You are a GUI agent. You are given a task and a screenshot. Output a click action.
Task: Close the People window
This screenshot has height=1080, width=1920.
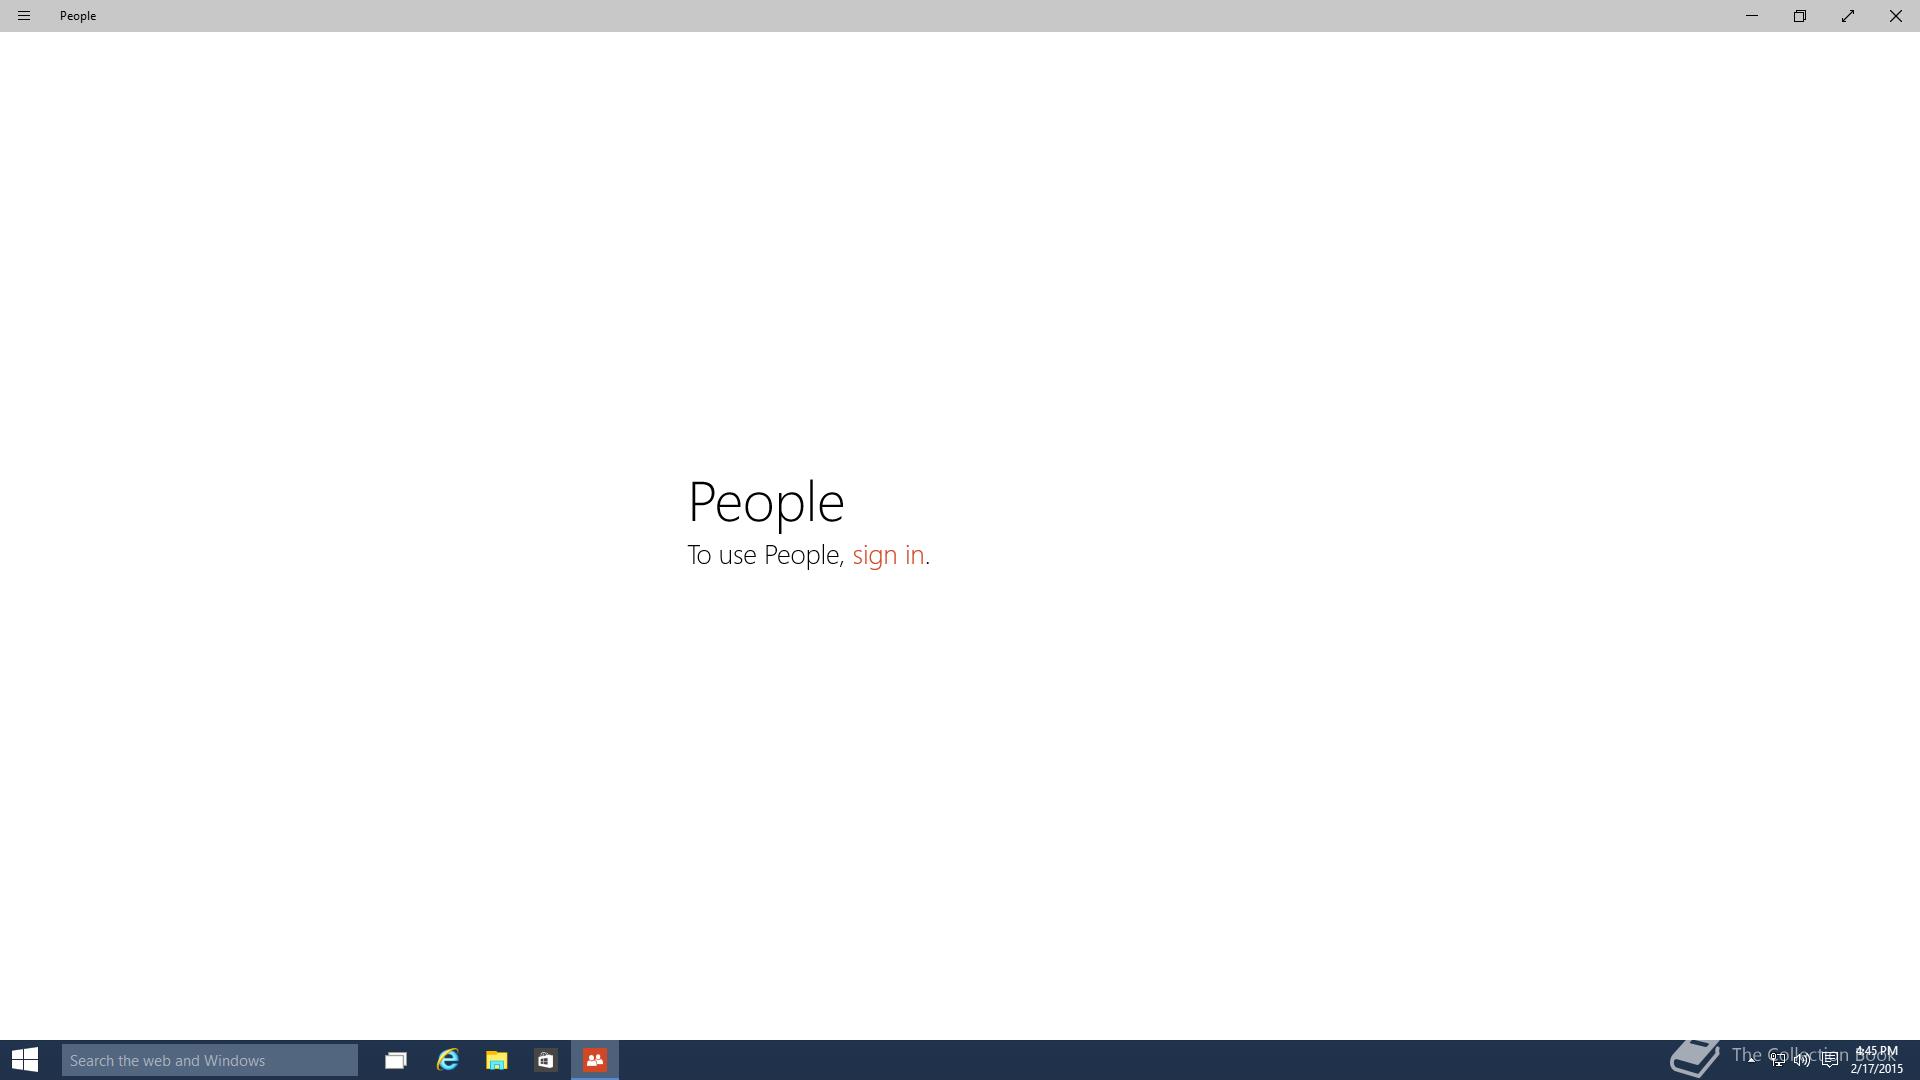pos(1895,16)
